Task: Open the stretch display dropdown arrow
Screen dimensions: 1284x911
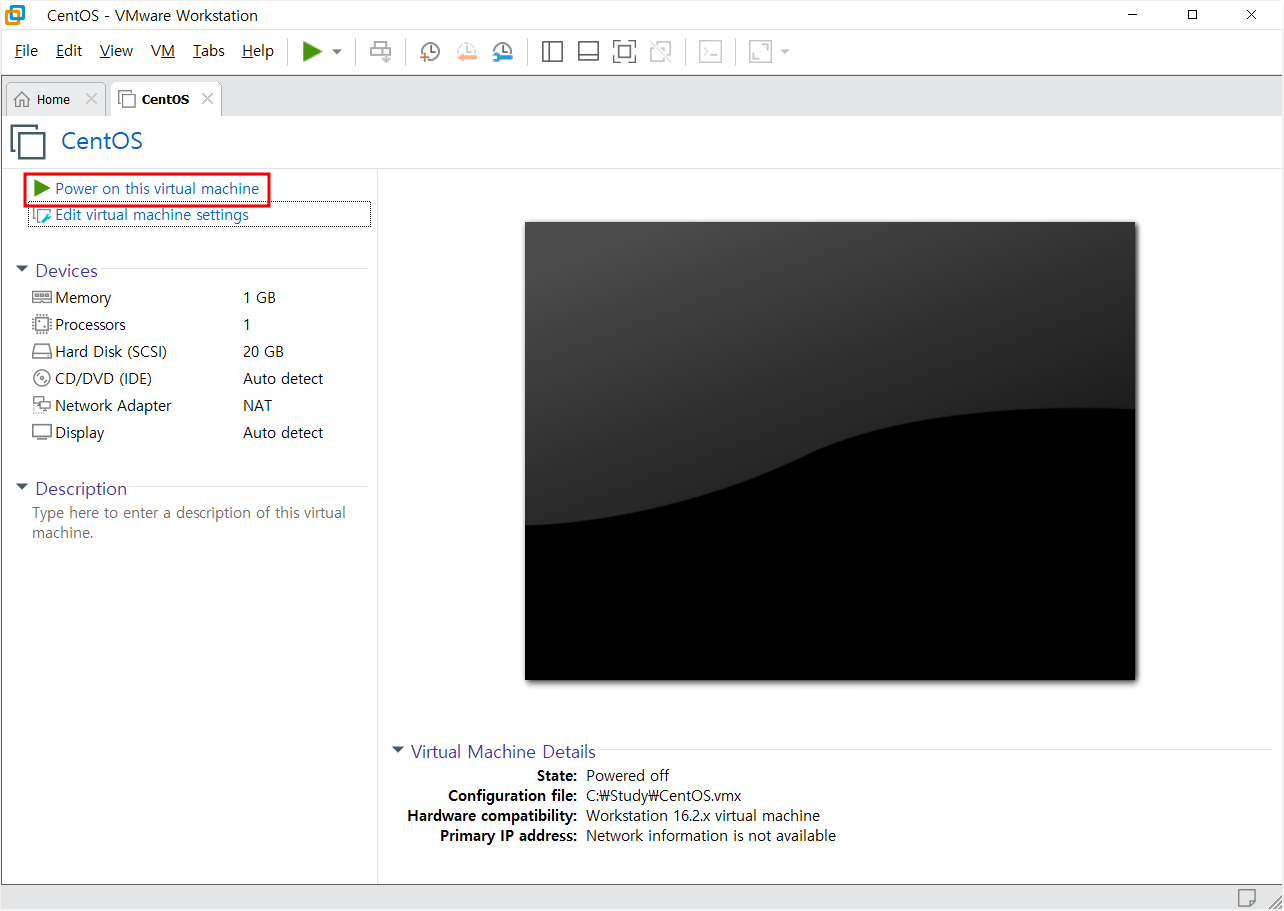Action: [785, 52]
